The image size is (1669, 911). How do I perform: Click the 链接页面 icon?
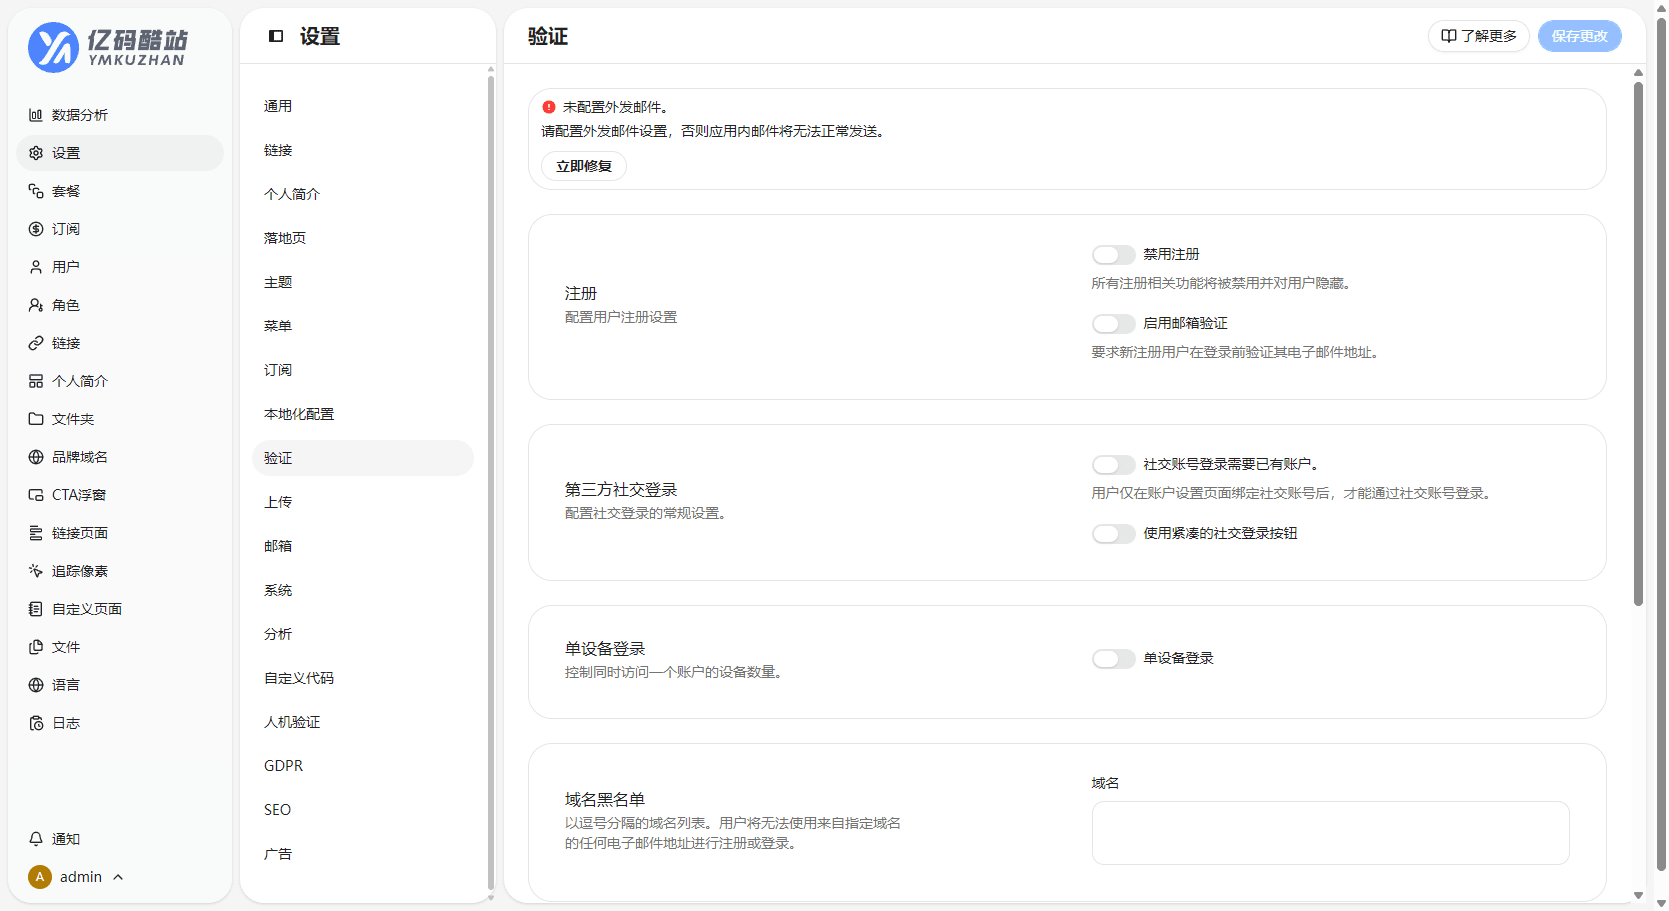[x=36, y=533]
